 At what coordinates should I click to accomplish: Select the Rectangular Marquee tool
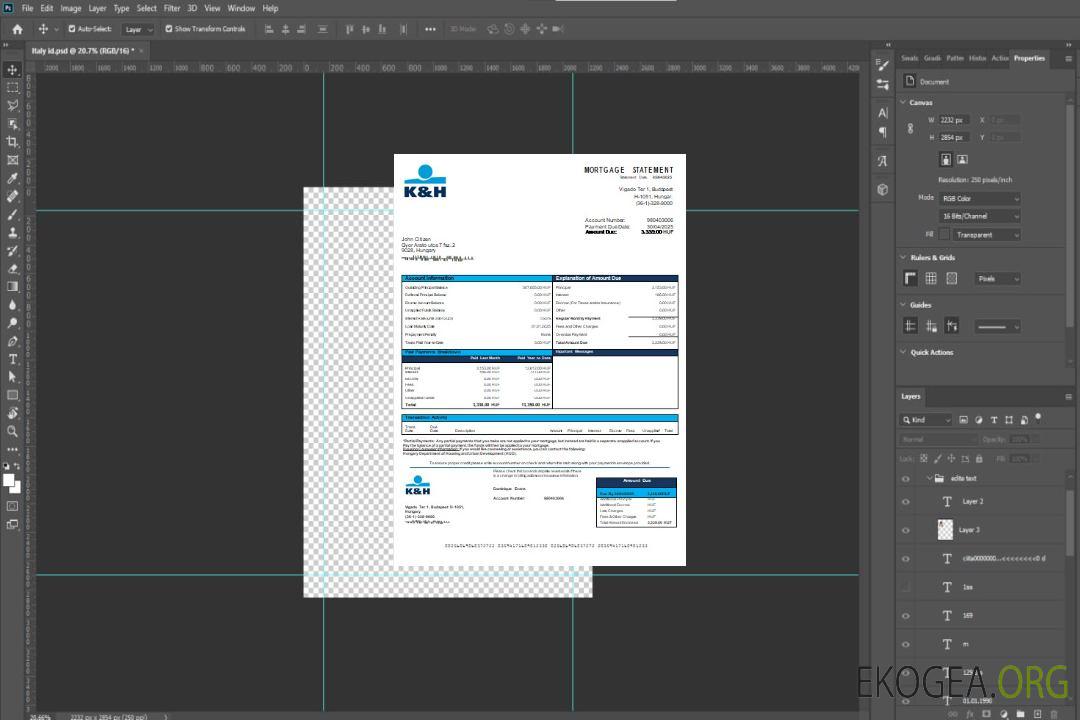pyautogui.click(x=12, y=88)
